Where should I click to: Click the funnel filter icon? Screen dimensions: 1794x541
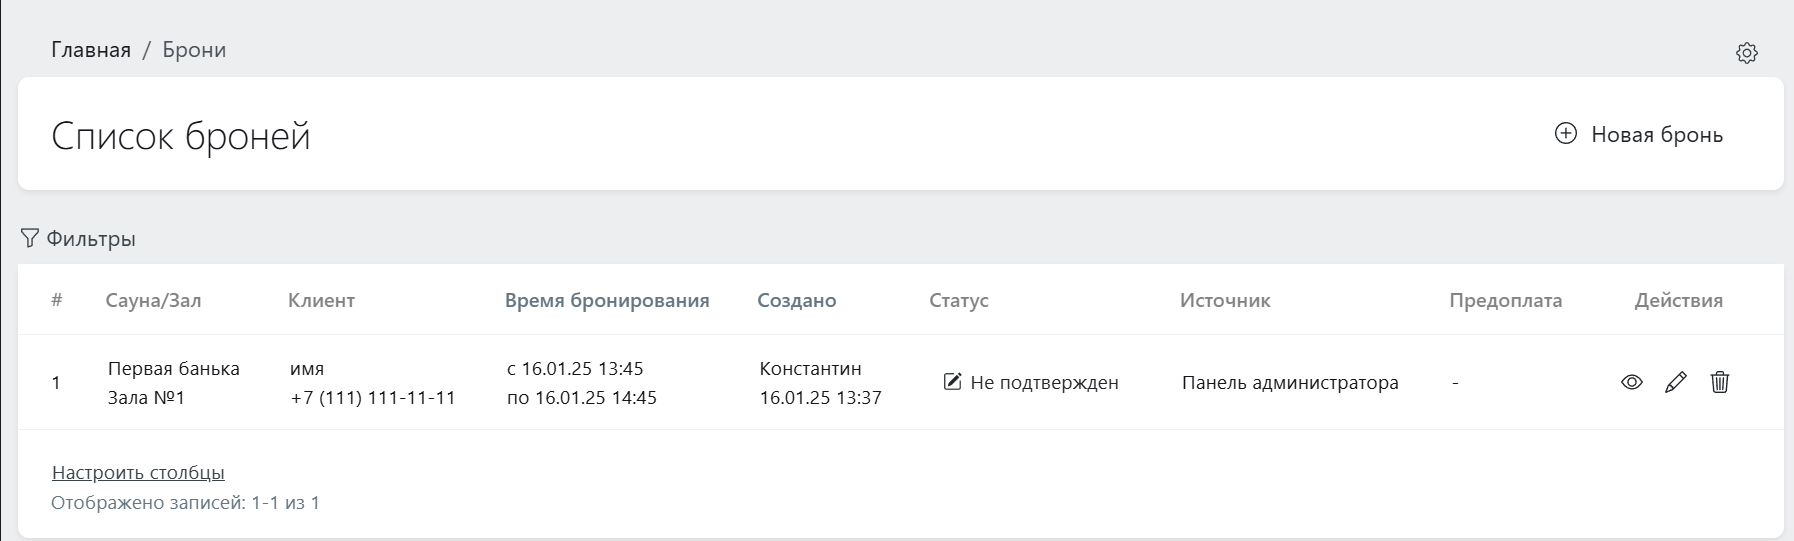pos(30,238)
